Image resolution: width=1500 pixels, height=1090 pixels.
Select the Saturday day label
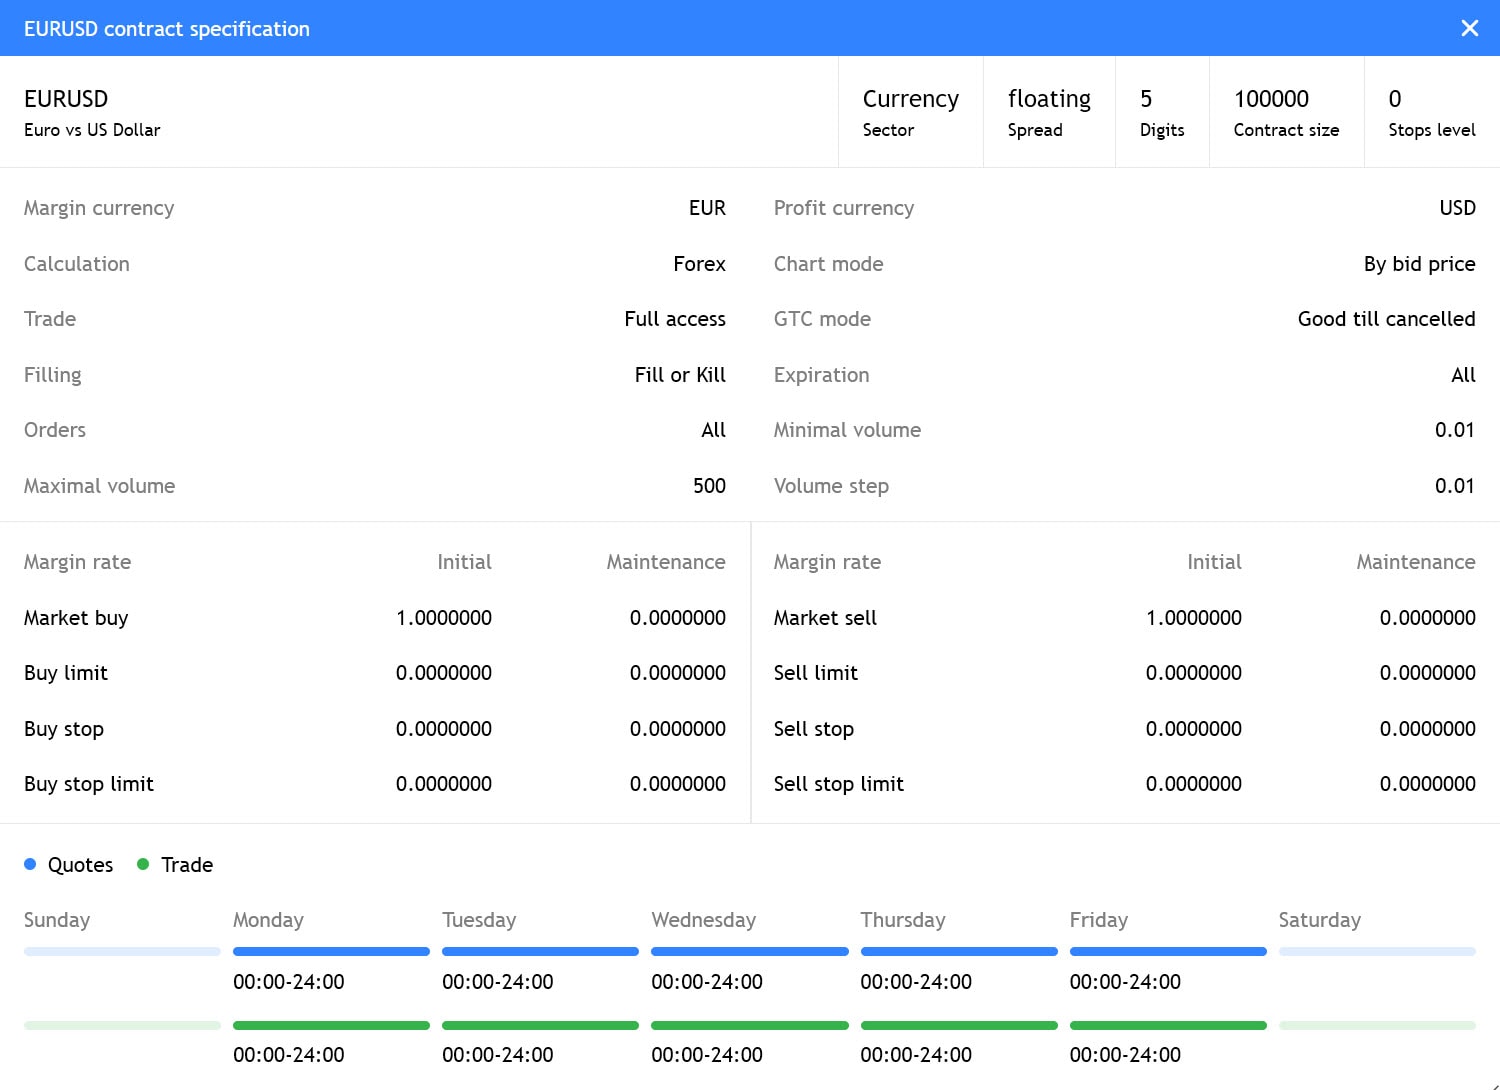click(1320, 919)
